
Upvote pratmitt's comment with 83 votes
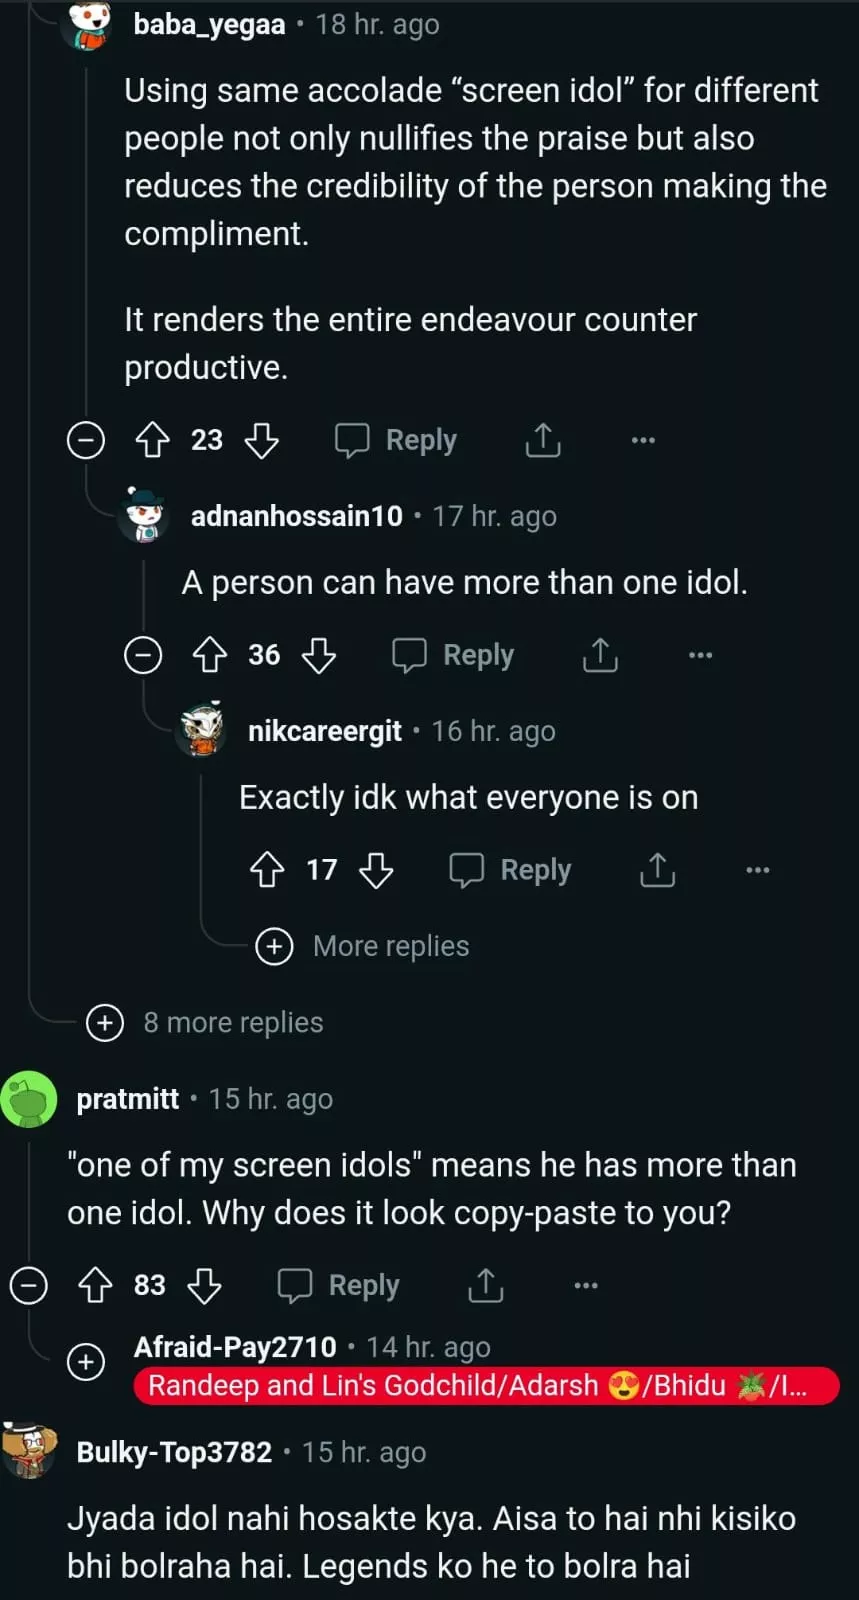[95, 1285]
